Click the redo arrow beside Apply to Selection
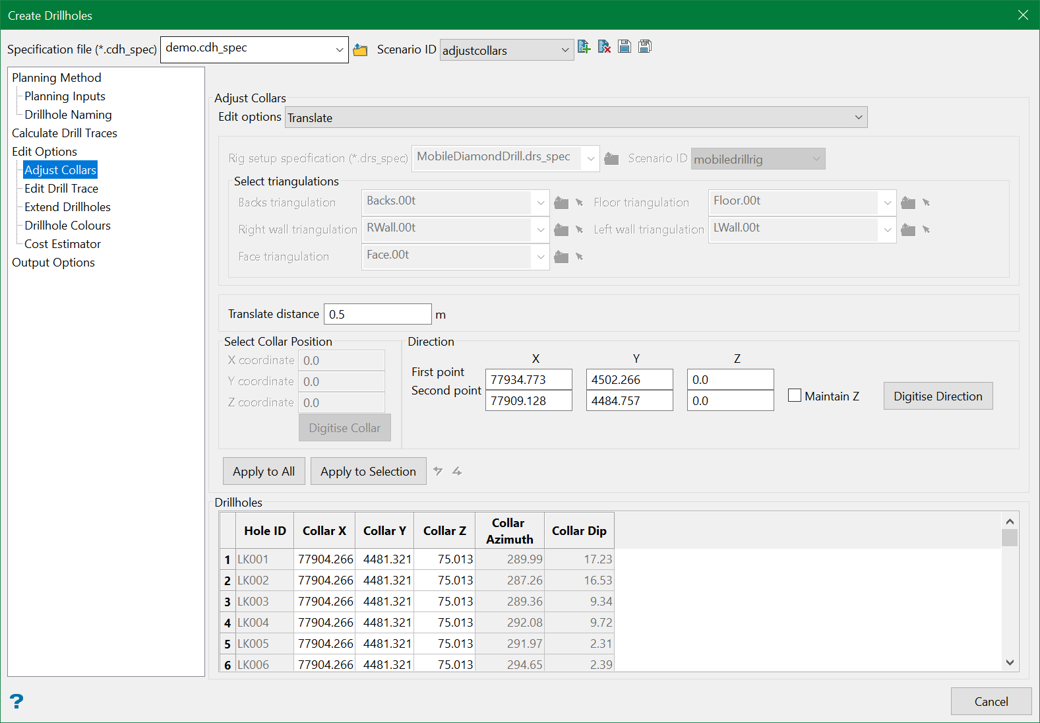 pos(457,471)
